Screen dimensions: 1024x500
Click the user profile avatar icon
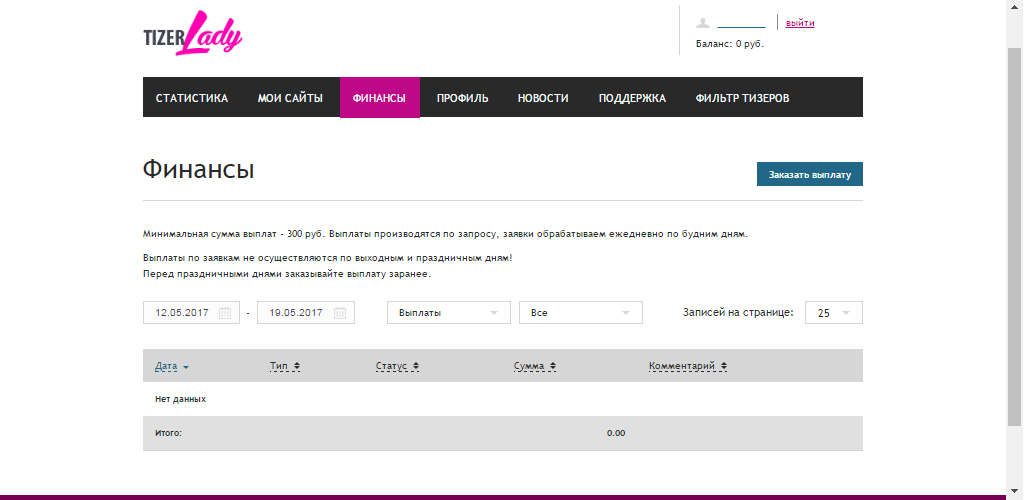[703, 23]
